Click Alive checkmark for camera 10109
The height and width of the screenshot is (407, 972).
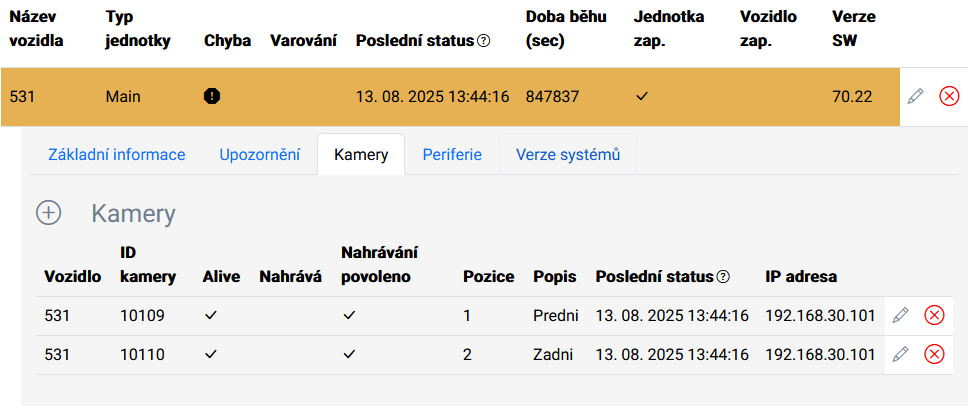point(211,315)
